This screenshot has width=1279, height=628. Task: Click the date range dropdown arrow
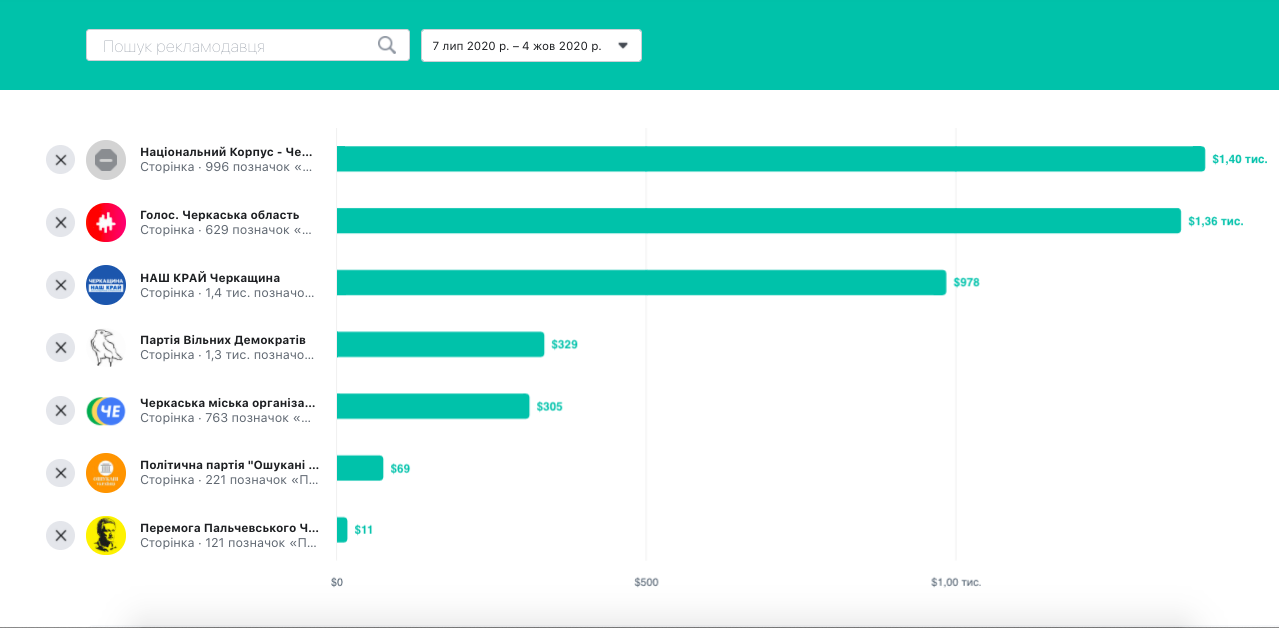click(x=623, y=46)
